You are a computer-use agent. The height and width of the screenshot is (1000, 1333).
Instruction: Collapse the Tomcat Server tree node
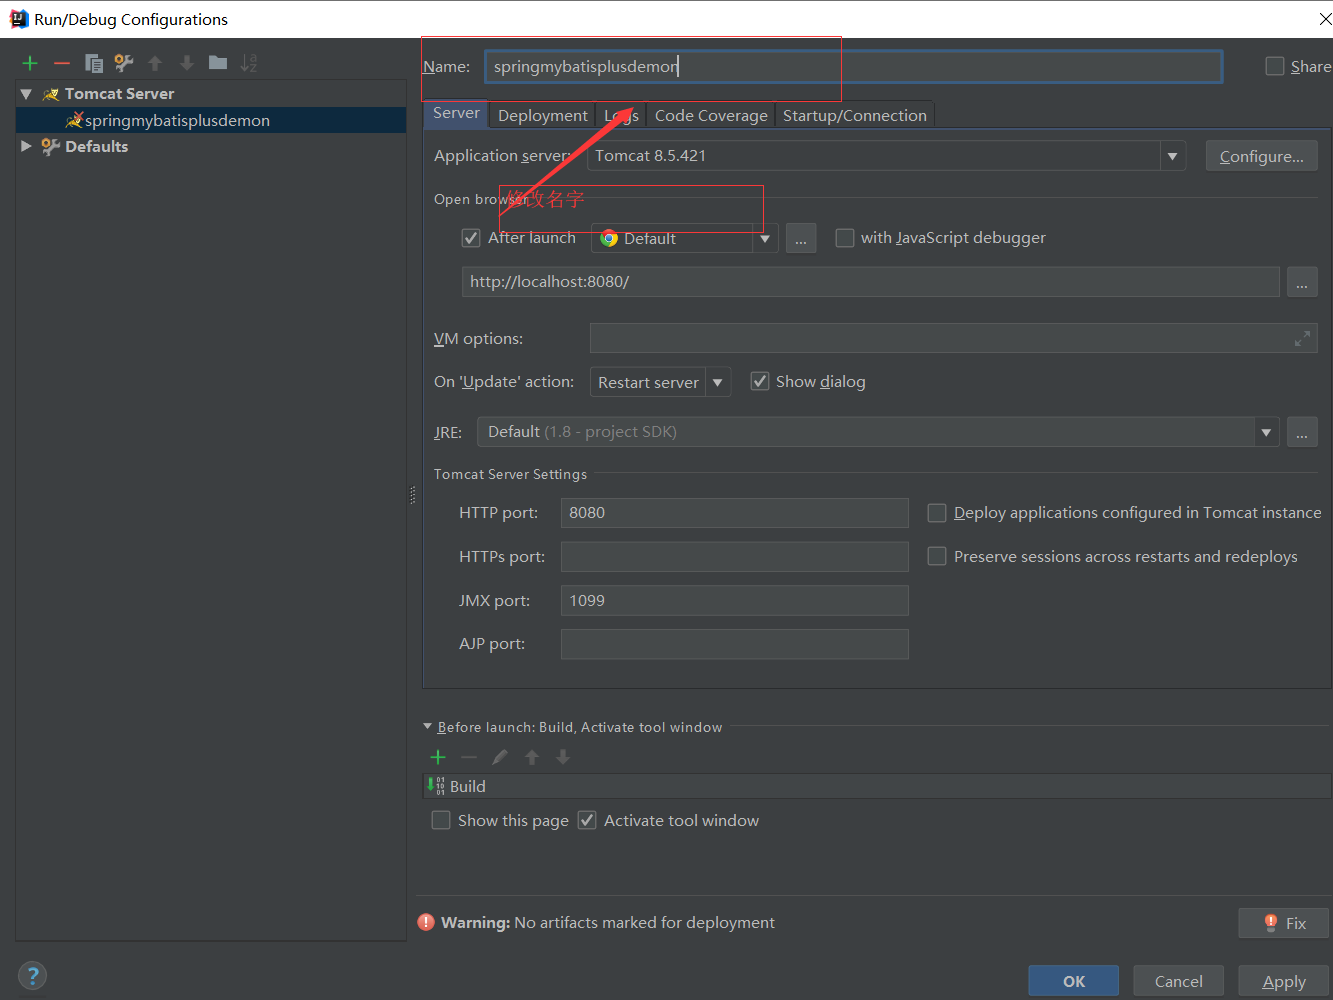26,94
